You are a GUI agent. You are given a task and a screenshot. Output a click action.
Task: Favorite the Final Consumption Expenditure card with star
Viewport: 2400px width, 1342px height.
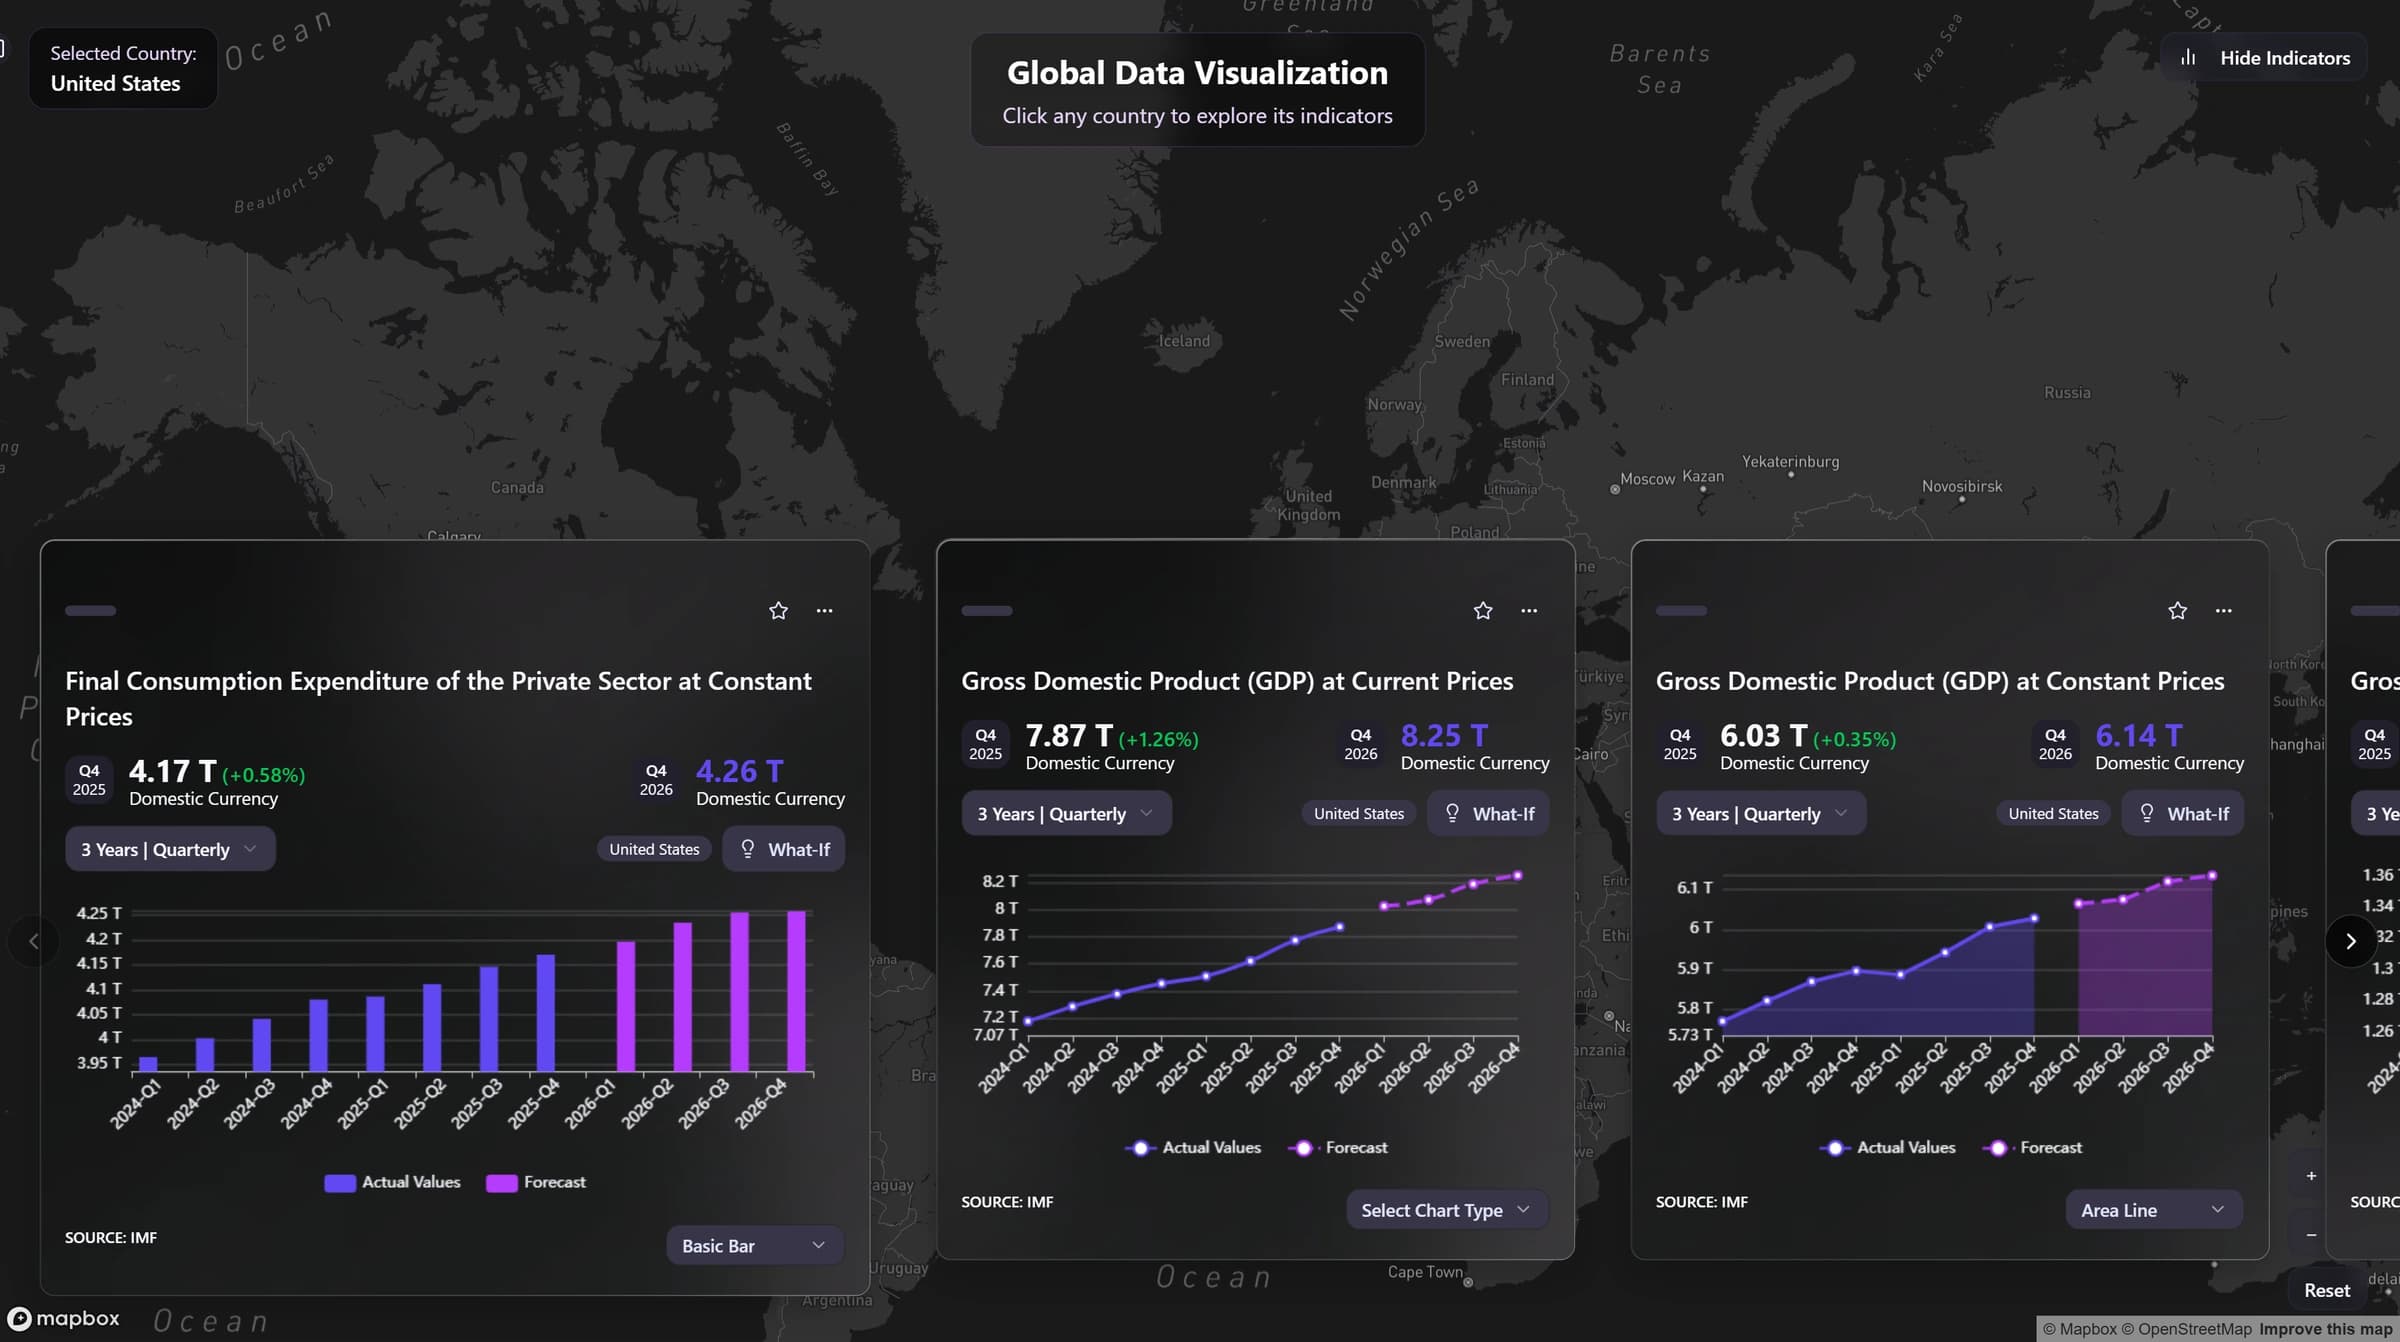pos(778,610)
